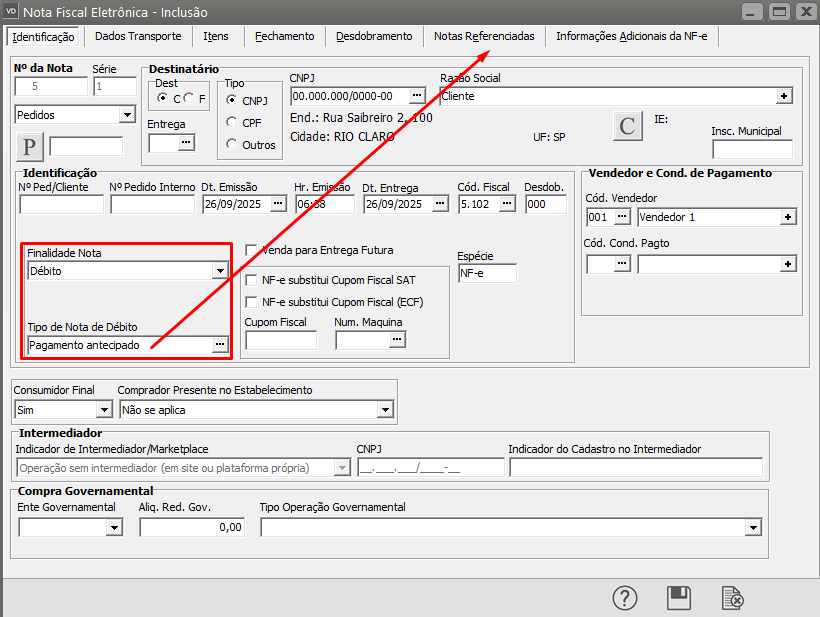This screenshot has width=820, height=617.
Task: Open Cód. Fiscal lookup ellipsis button
Action: [507, 204]
